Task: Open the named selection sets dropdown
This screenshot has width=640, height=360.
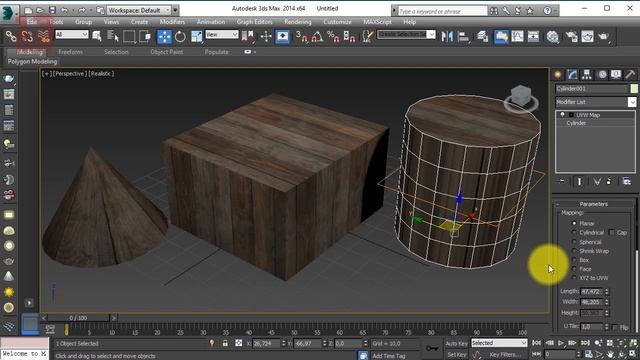Action: coord(406,35)
